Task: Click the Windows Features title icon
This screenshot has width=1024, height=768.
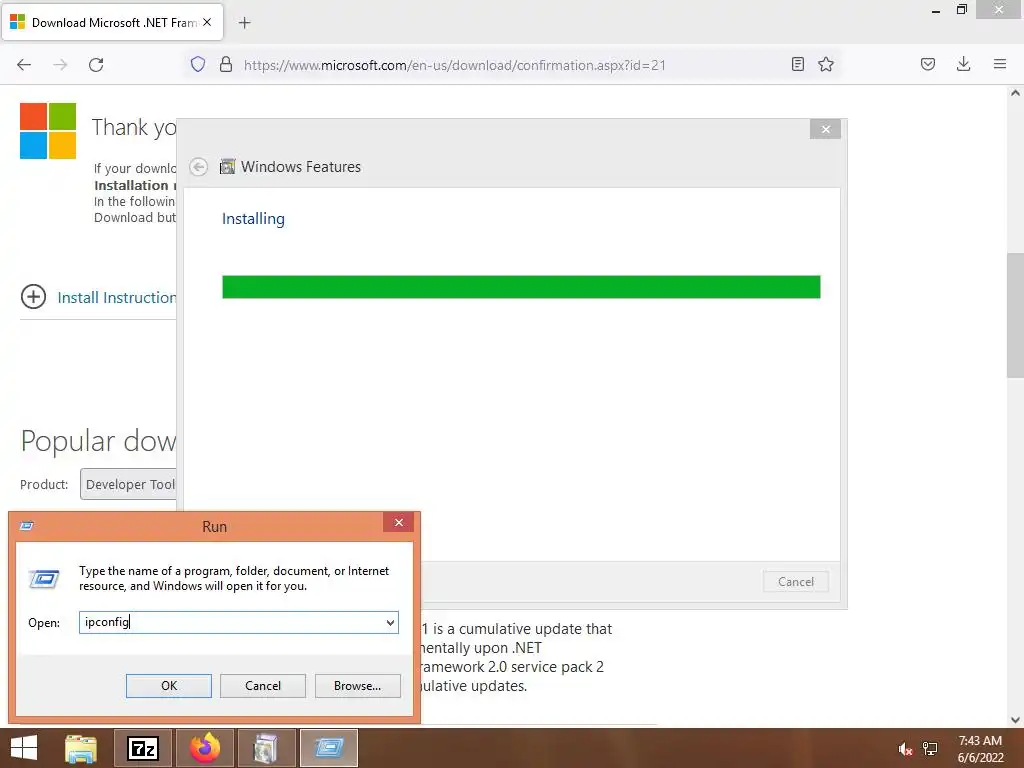Action: (227, 167)
